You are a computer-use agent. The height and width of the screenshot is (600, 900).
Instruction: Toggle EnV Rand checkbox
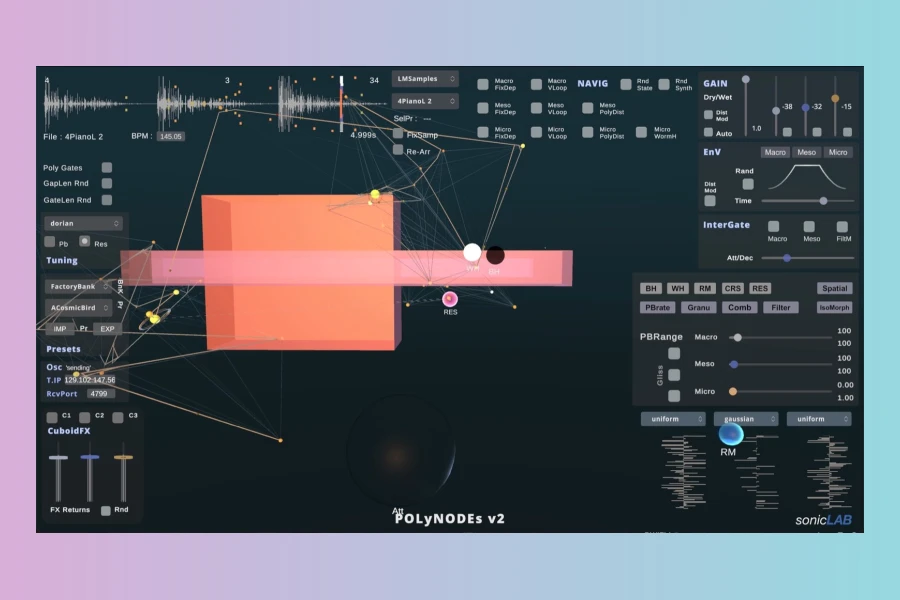click(748, 184)
